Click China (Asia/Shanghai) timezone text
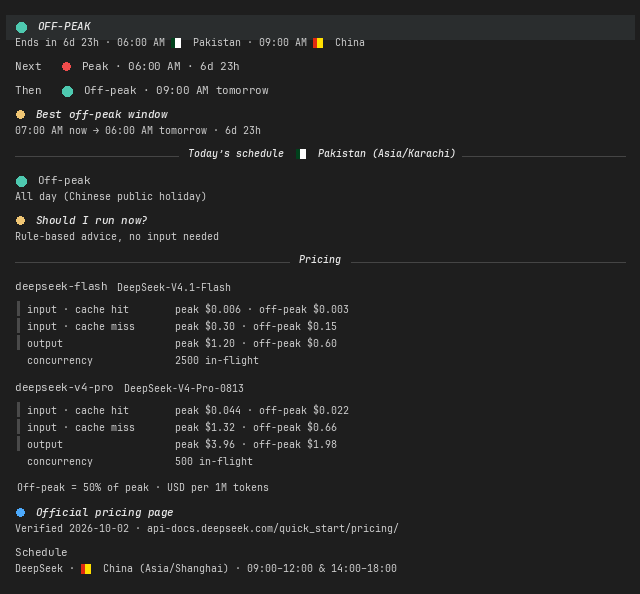 (165, 568)
